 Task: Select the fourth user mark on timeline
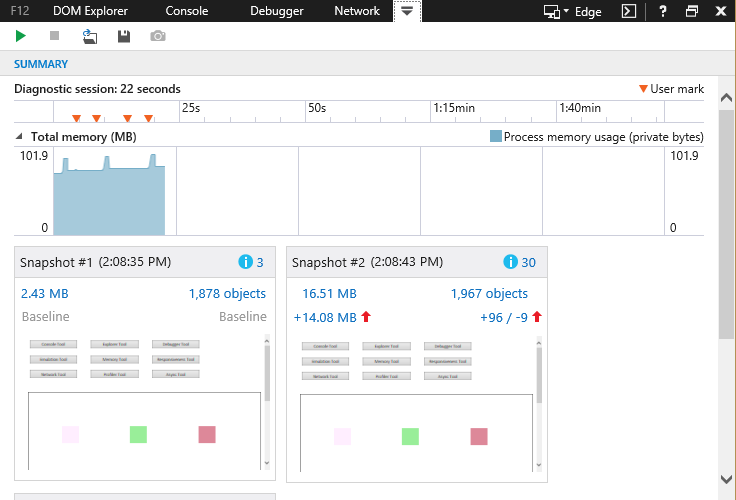coord(148,118)
